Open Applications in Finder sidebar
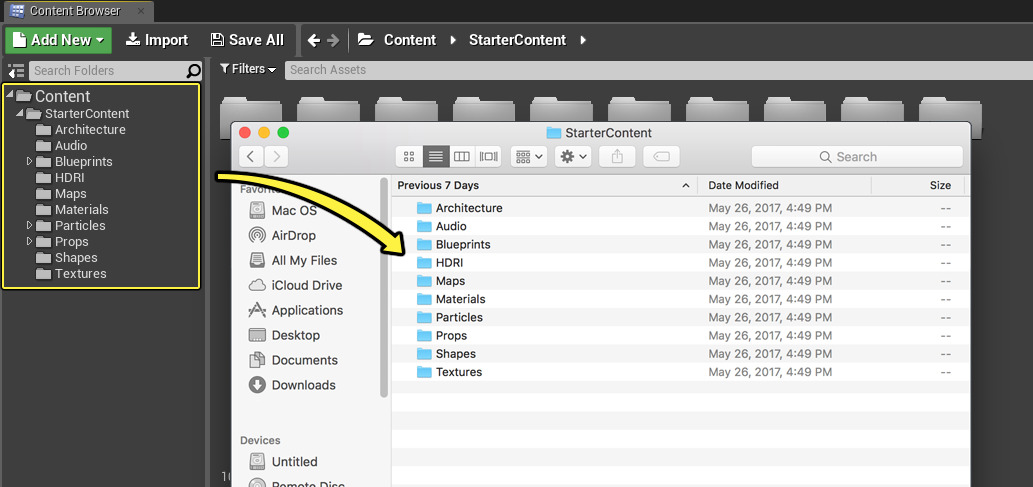Screen dimensions: 1033x487 (307, 310)
